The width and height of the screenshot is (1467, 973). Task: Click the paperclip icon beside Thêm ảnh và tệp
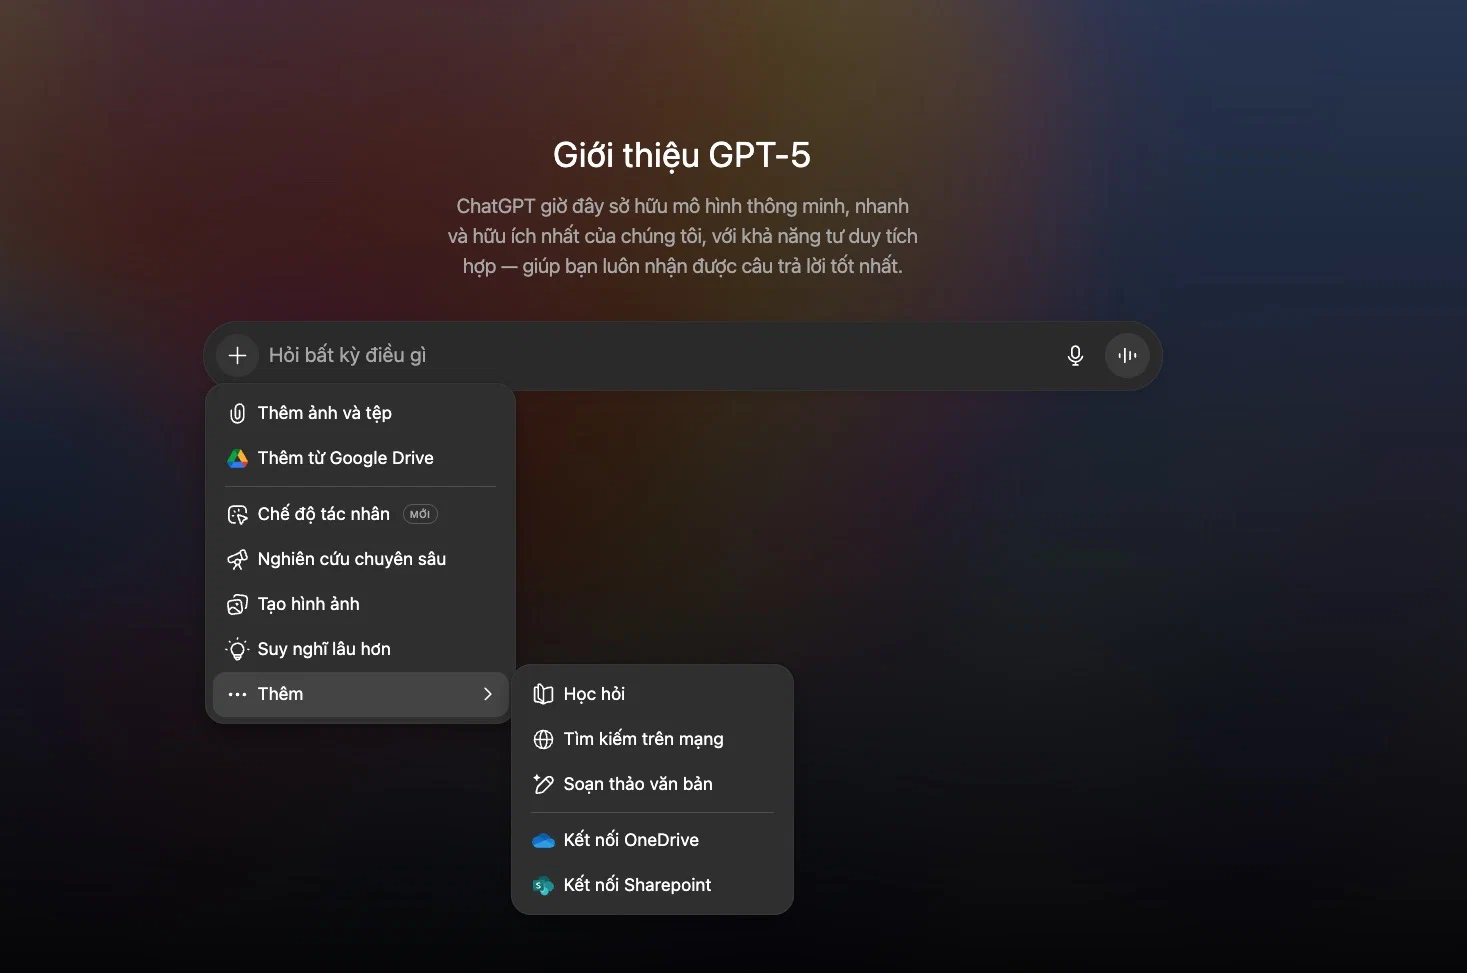237,413
